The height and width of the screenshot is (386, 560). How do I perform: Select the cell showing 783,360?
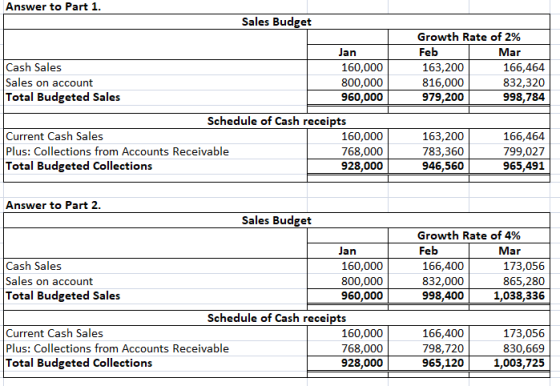(429, 151)
